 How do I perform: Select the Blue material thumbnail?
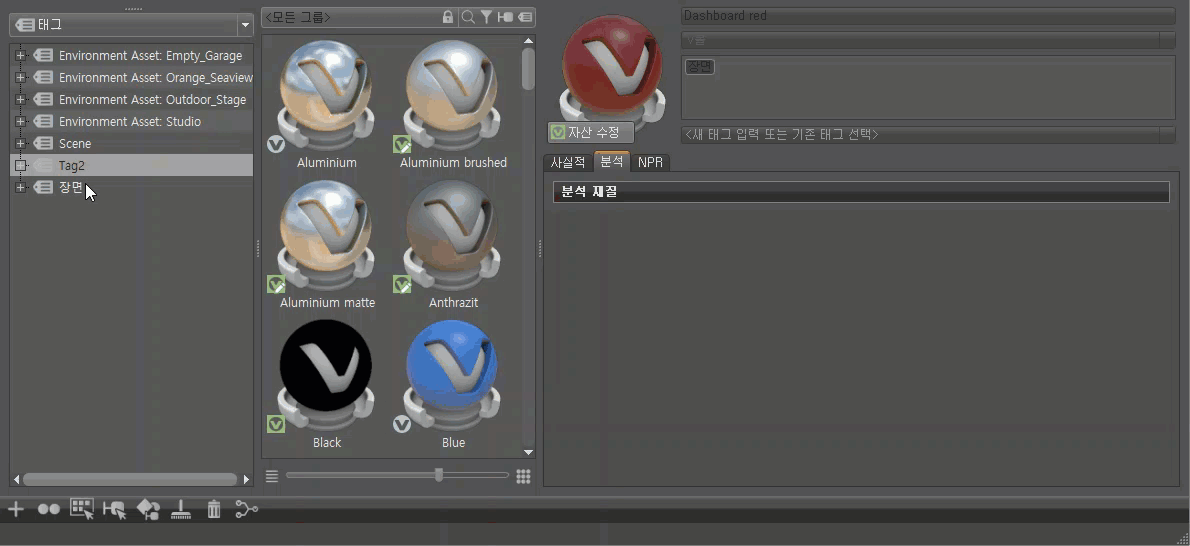pyautogui.click(x=453, y=375)
